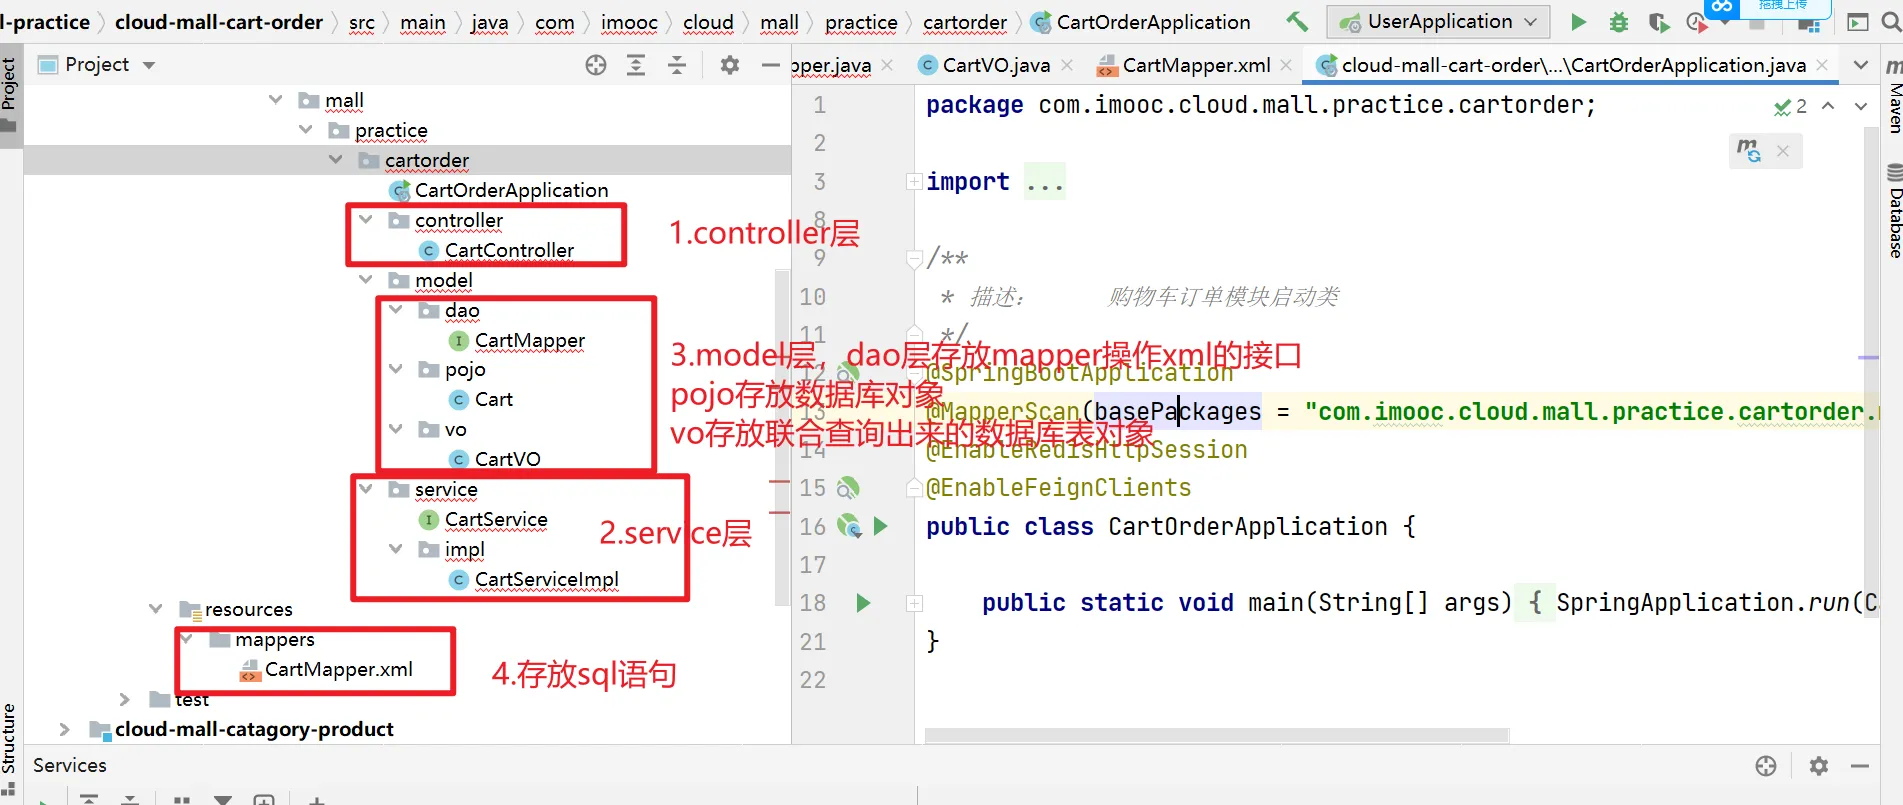Viewport: 1903px width, 805px height.
Task: Jump to previous highlighted problem arrow
Action: (x=1828, y=106)
